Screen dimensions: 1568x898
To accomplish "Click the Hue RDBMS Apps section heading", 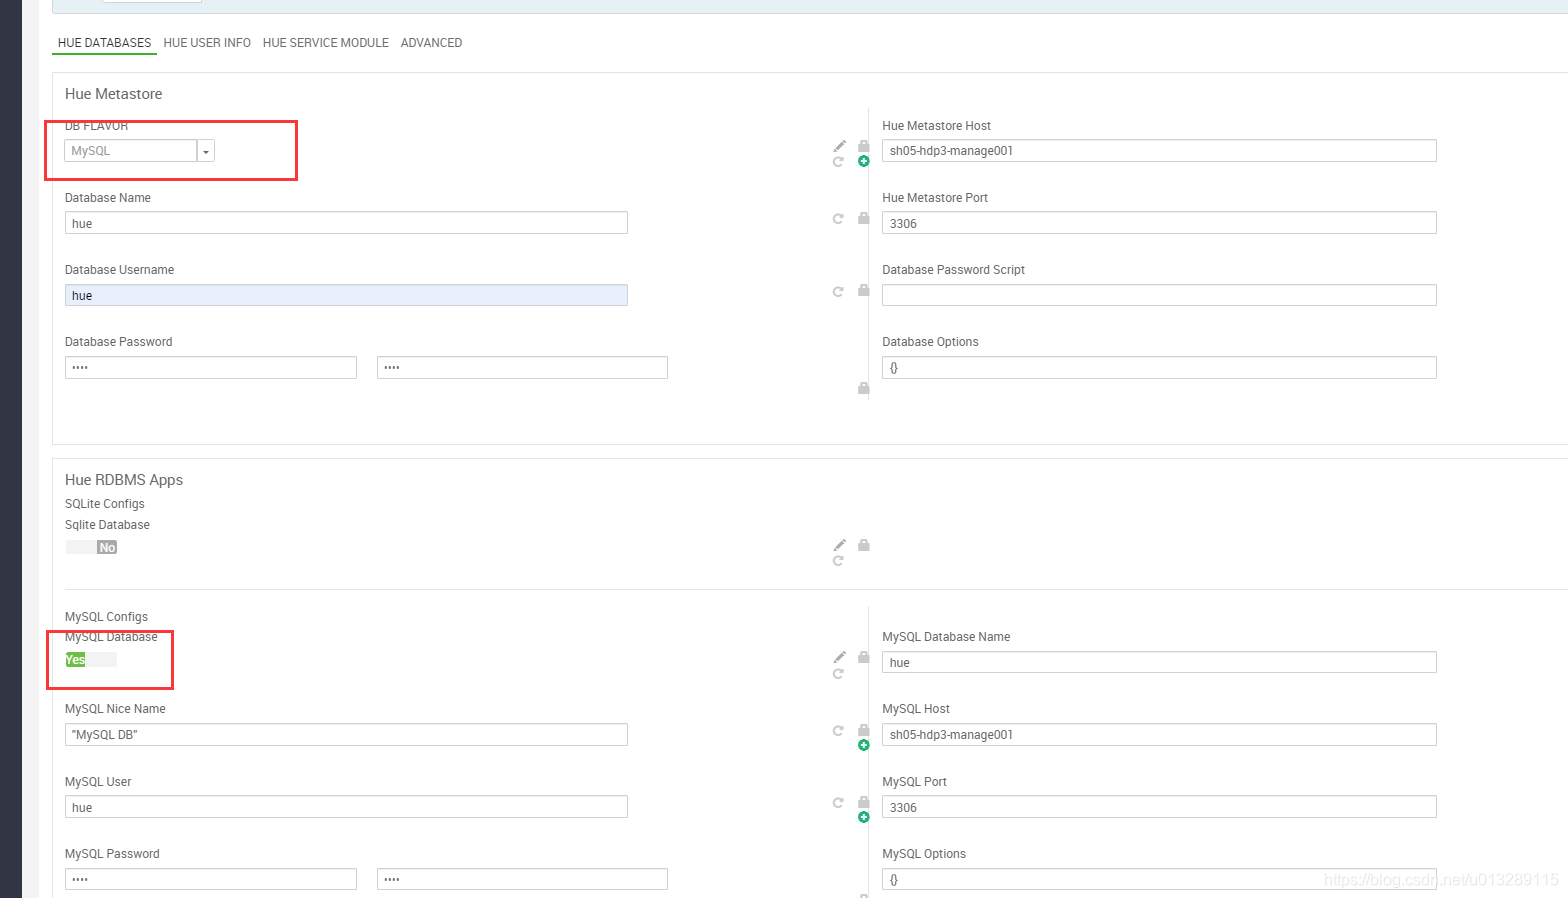I will click(124, 480).
